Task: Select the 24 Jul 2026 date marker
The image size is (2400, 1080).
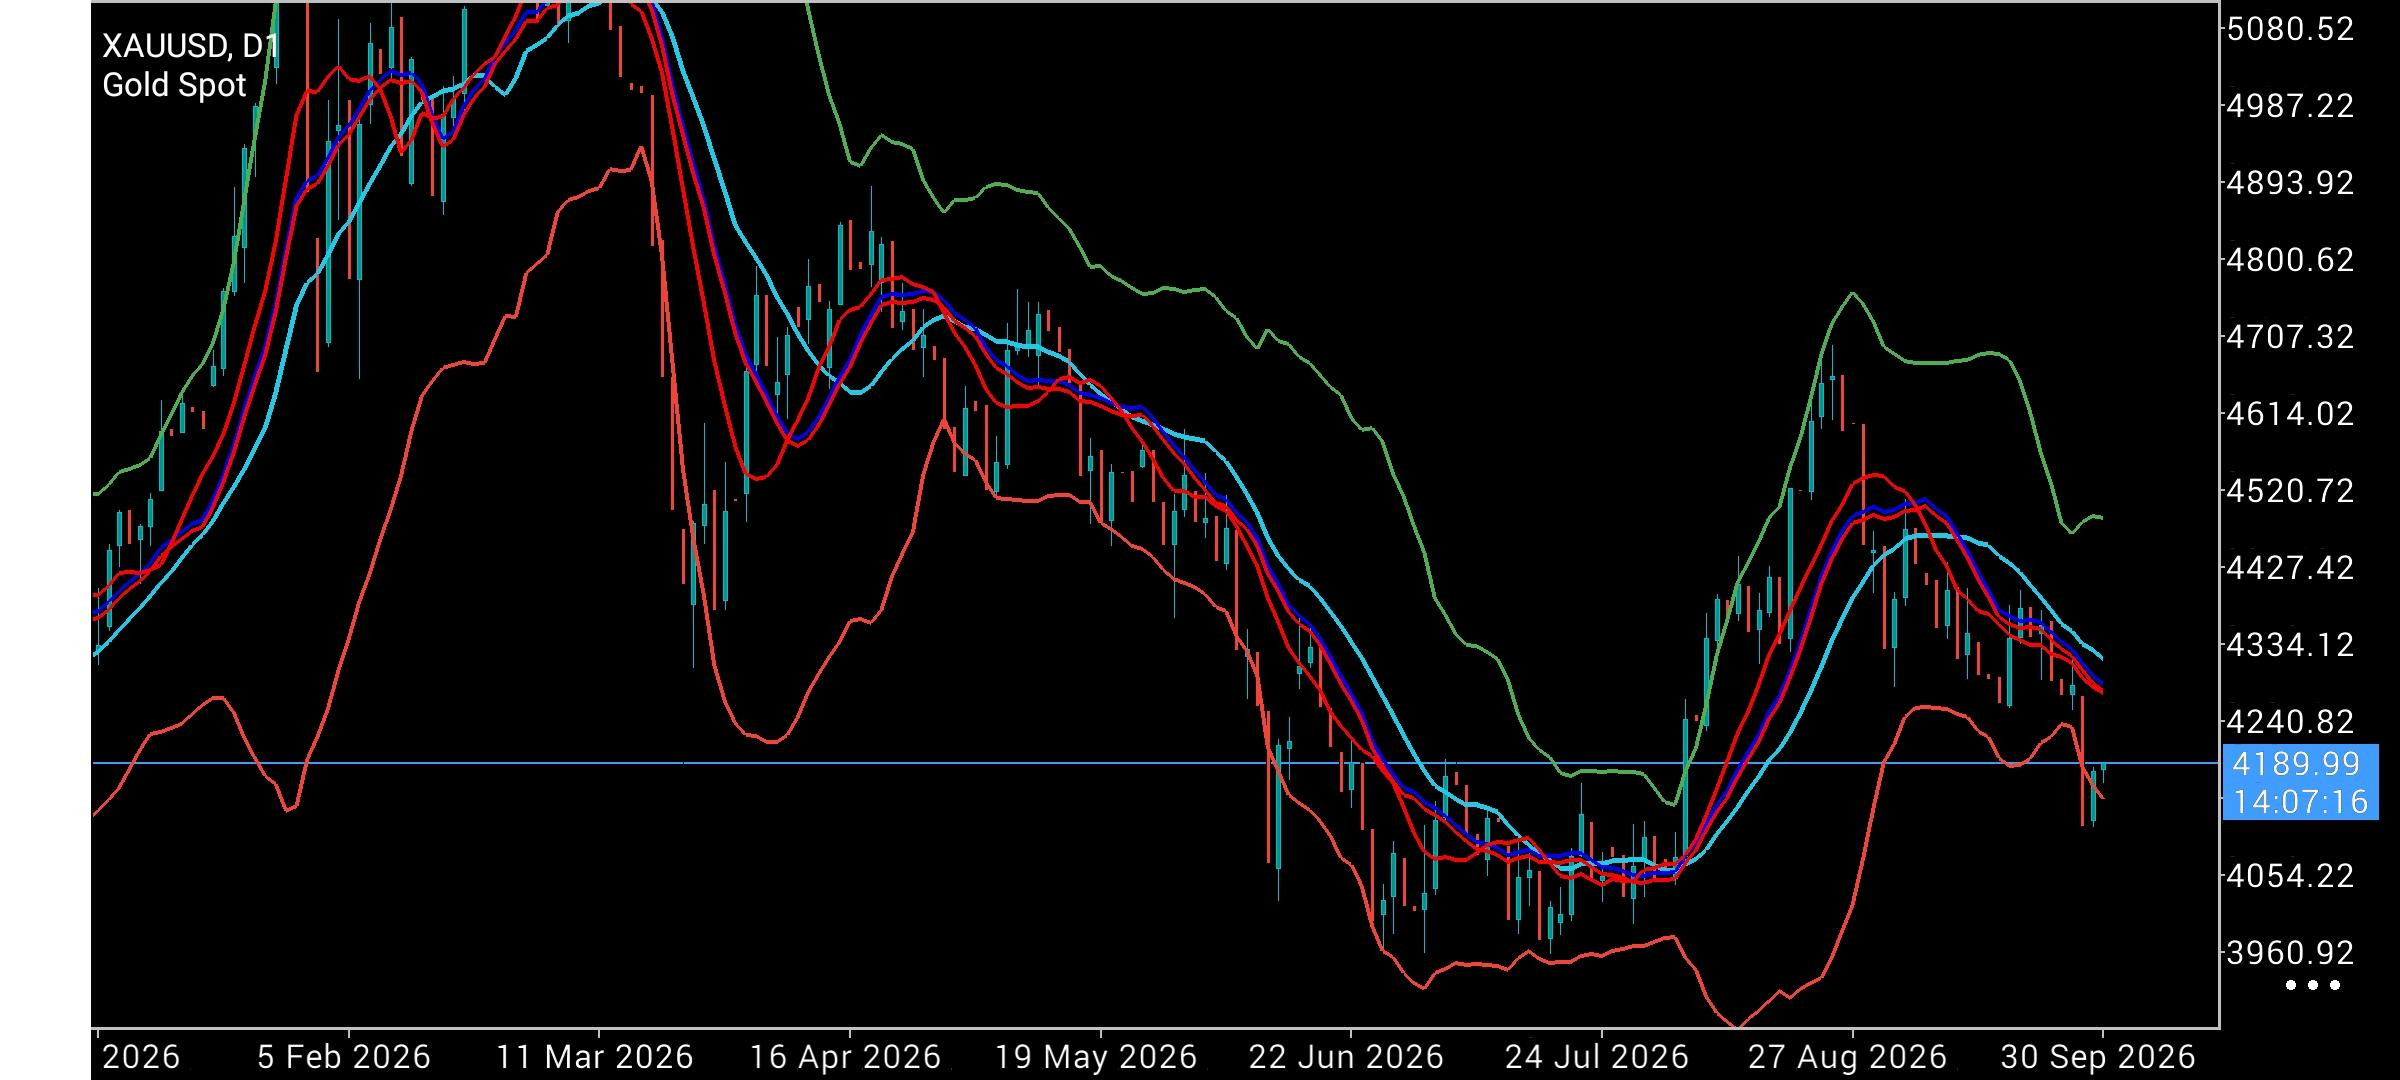Action: point(1596,1057)
